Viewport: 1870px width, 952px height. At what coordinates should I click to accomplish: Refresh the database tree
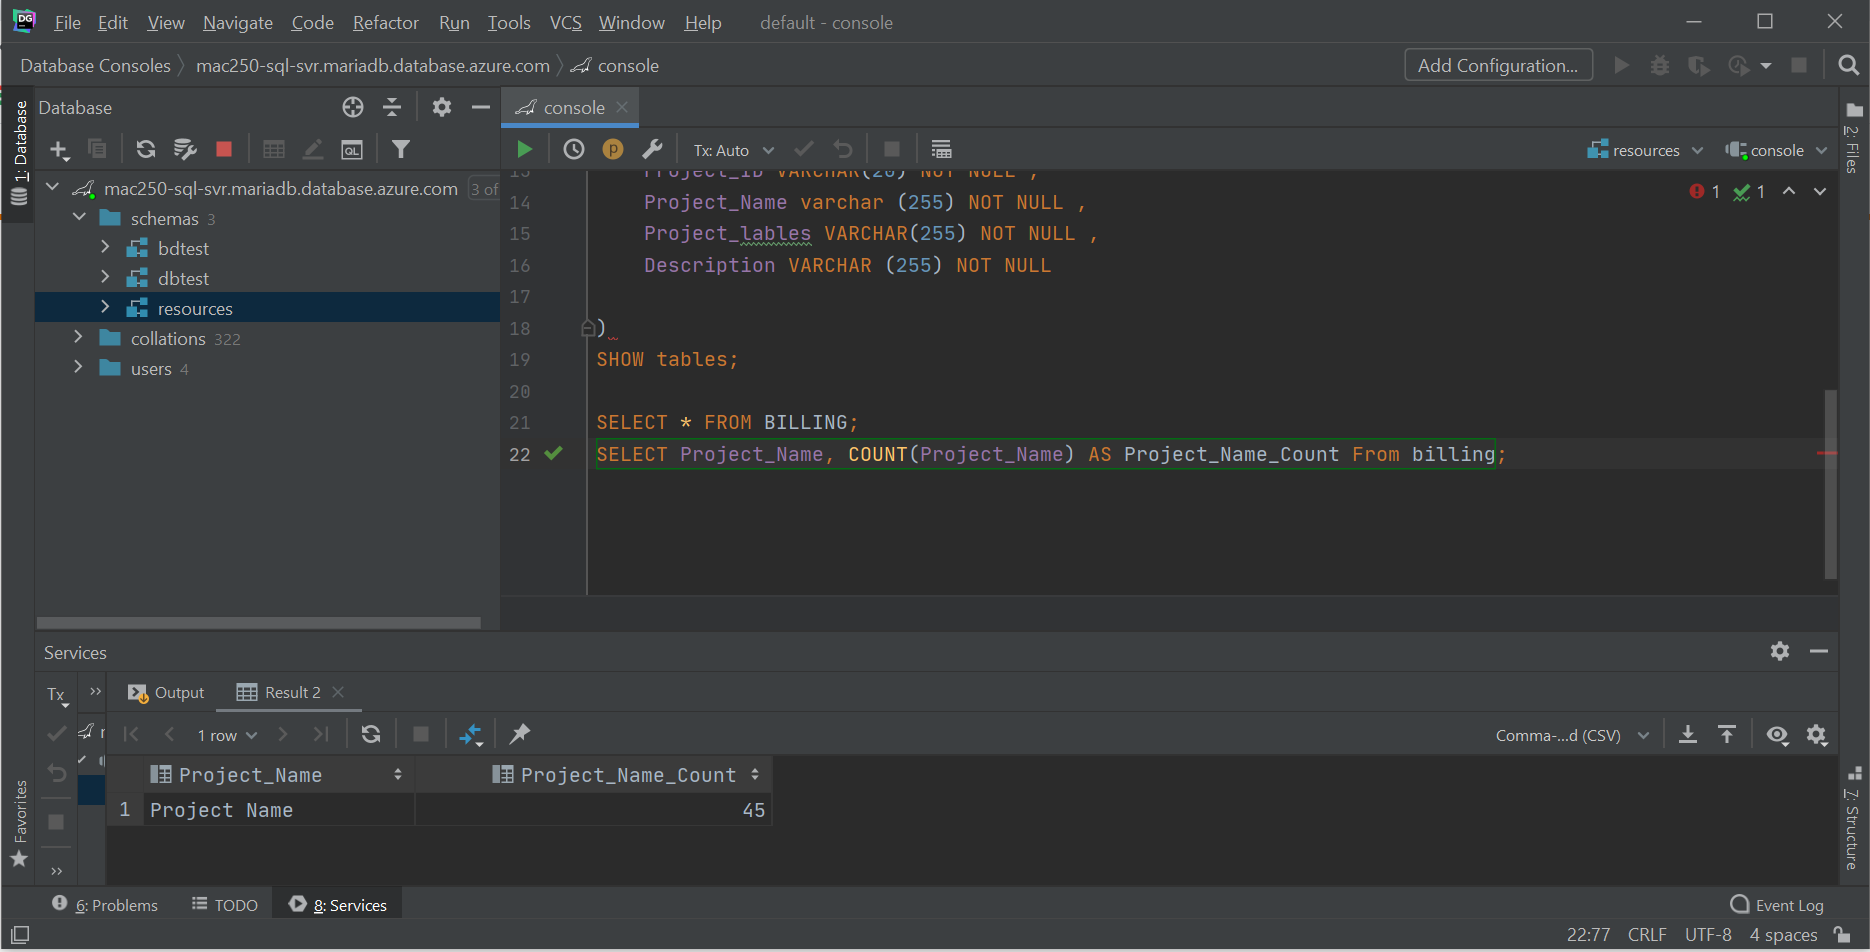(146, 149)
